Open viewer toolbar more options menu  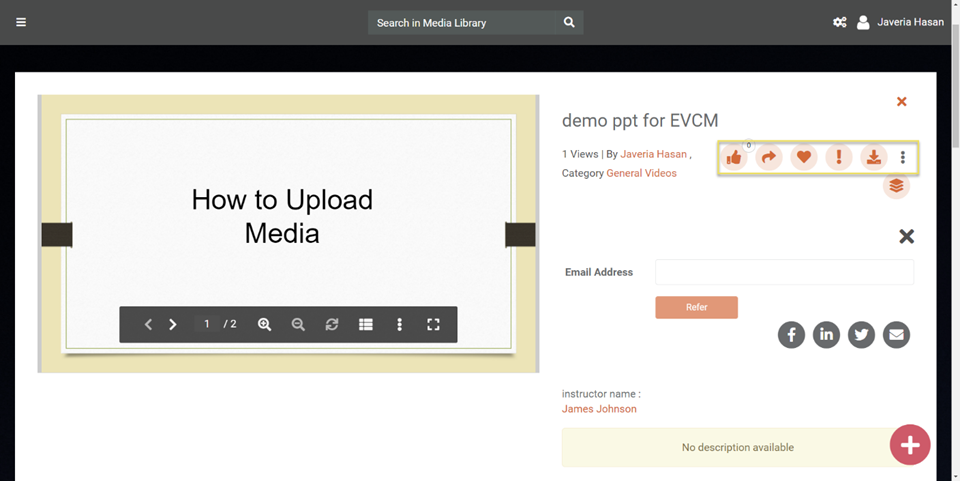399,325
